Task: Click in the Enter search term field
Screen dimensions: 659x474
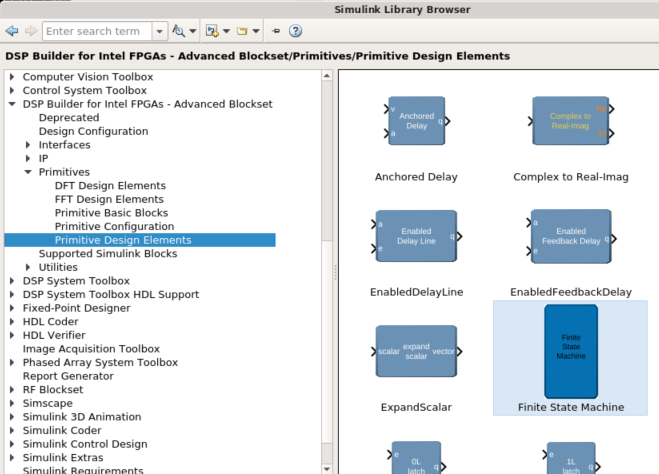Action: 96,31
